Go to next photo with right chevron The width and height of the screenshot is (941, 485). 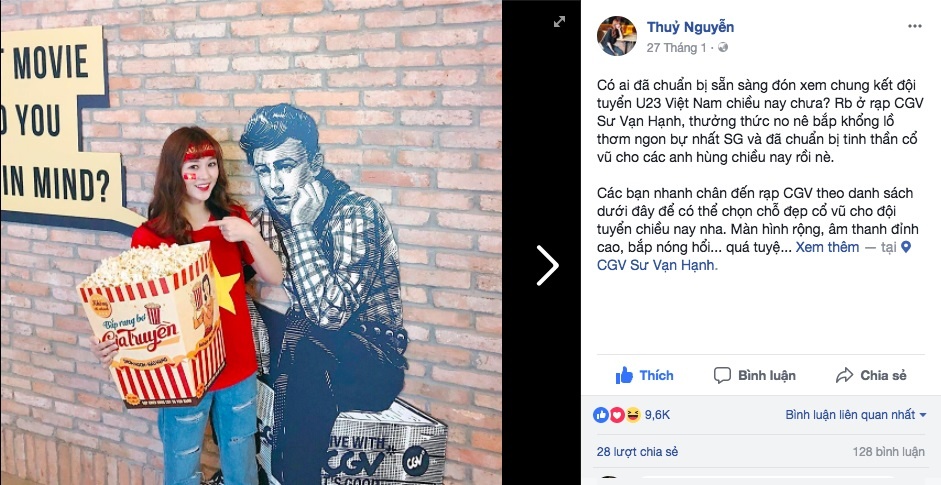pos(547,265)
